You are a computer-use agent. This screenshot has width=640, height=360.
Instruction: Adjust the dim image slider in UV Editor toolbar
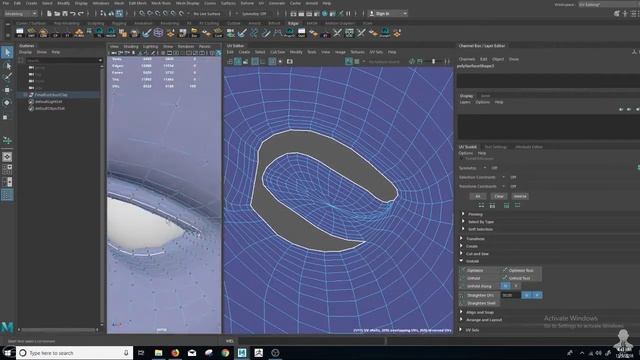433,62
